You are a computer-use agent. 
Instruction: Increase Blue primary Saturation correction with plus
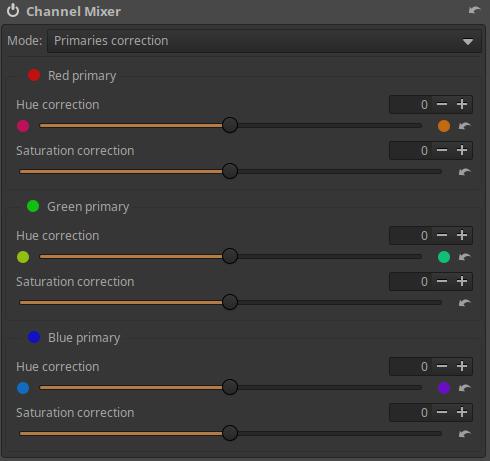click(x=462, y=412)
